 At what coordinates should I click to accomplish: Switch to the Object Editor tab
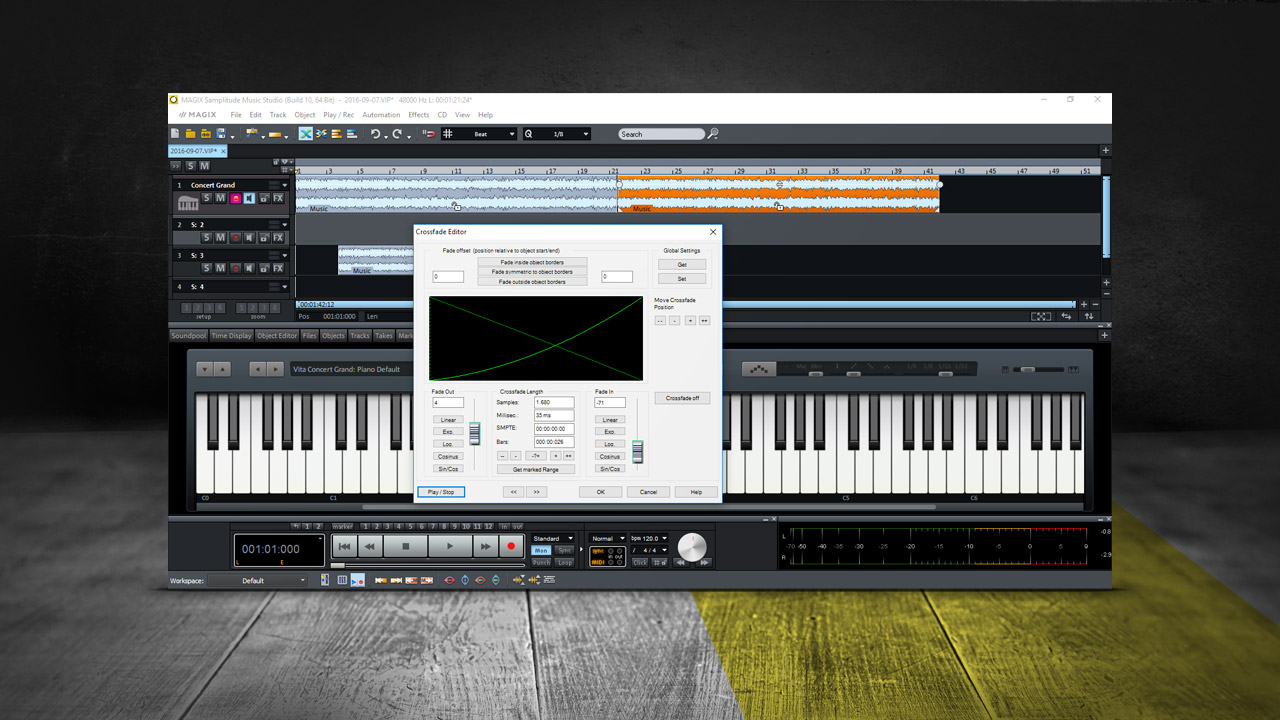pos(276,336)
